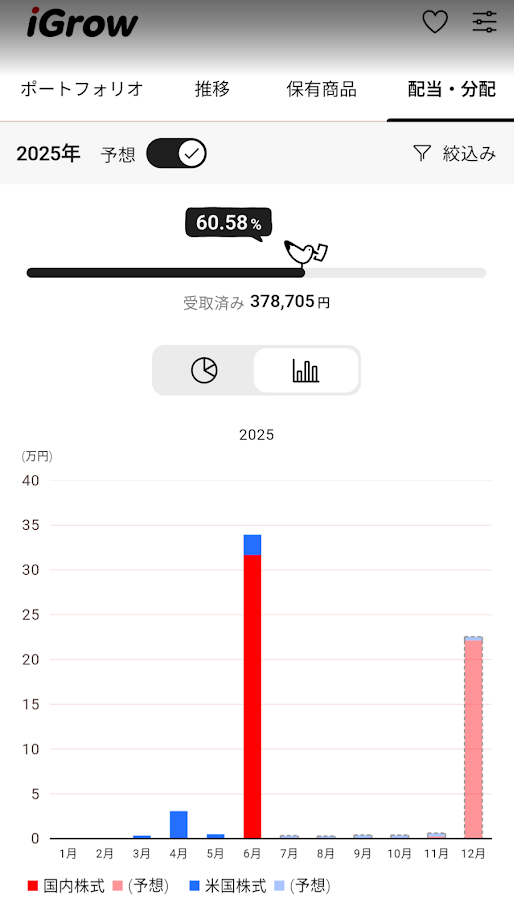The image size is (514, 903).
Task: Select the December forecast bar
Action: click(473, 737)
